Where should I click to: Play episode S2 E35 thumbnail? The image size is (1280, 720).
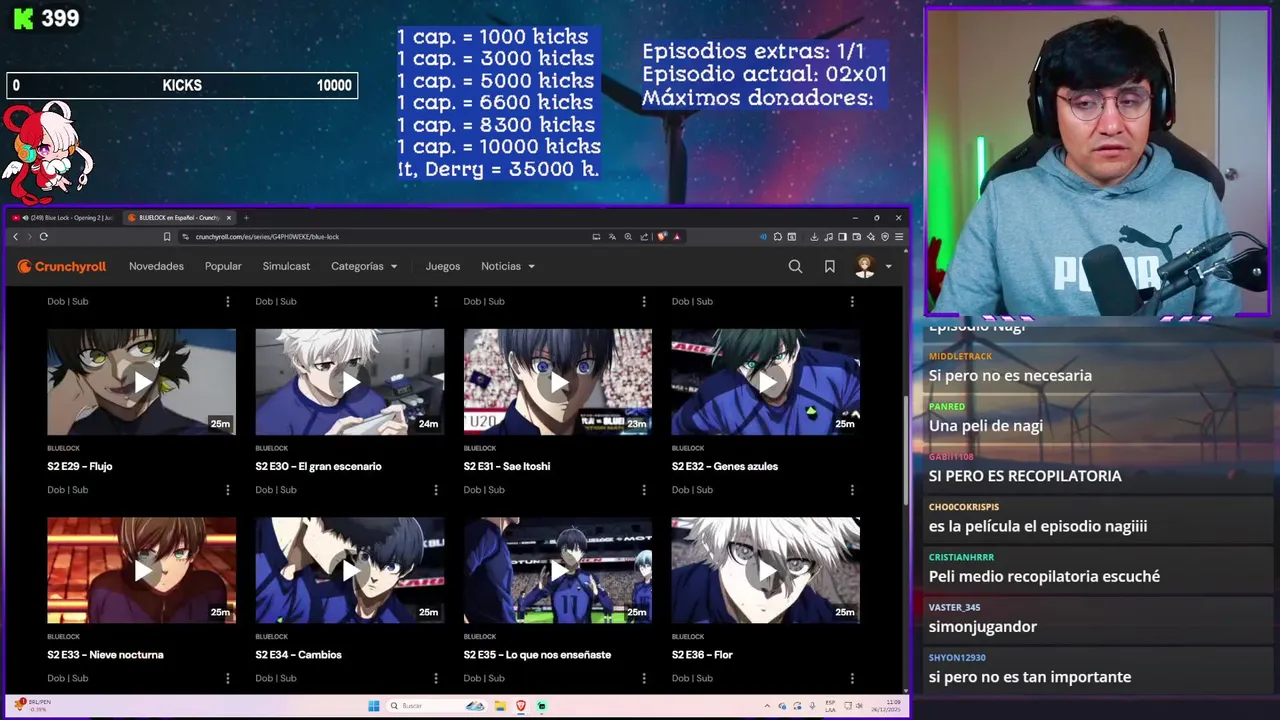click(x=558, y=570)
